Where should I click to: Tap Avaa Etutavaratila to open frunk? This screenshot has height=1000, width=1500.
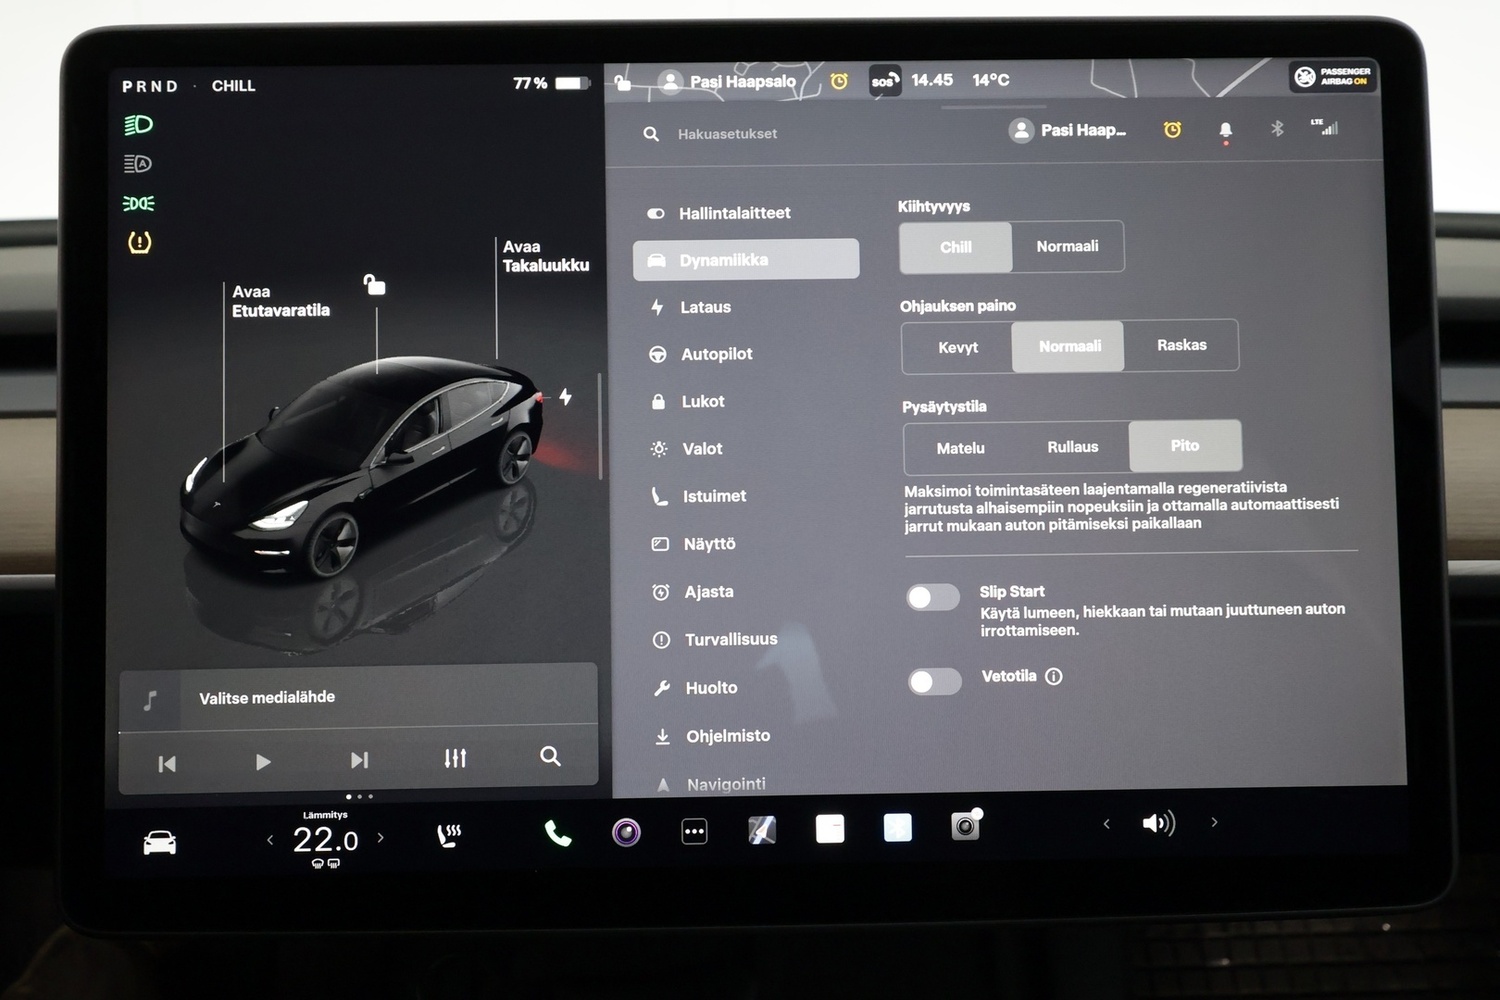tap(280, 301)
